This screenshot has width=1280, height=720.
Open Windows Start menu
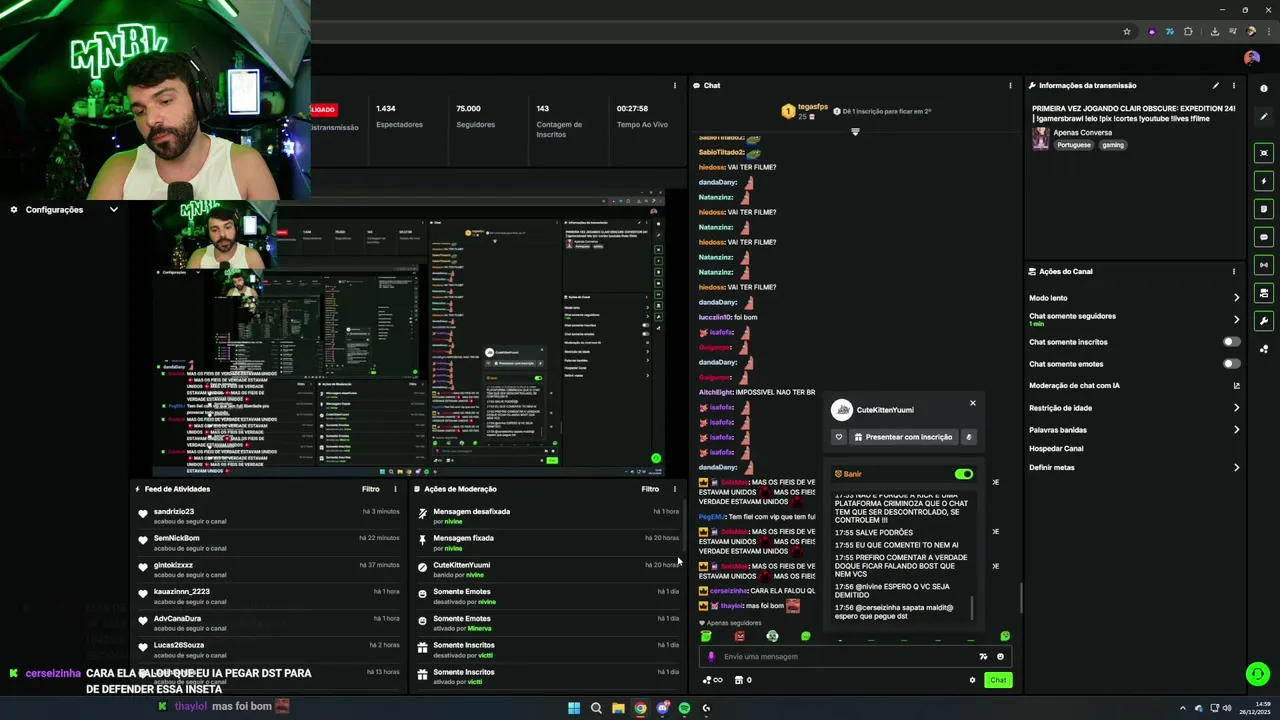pyautogui.click(x=574, y=708)
